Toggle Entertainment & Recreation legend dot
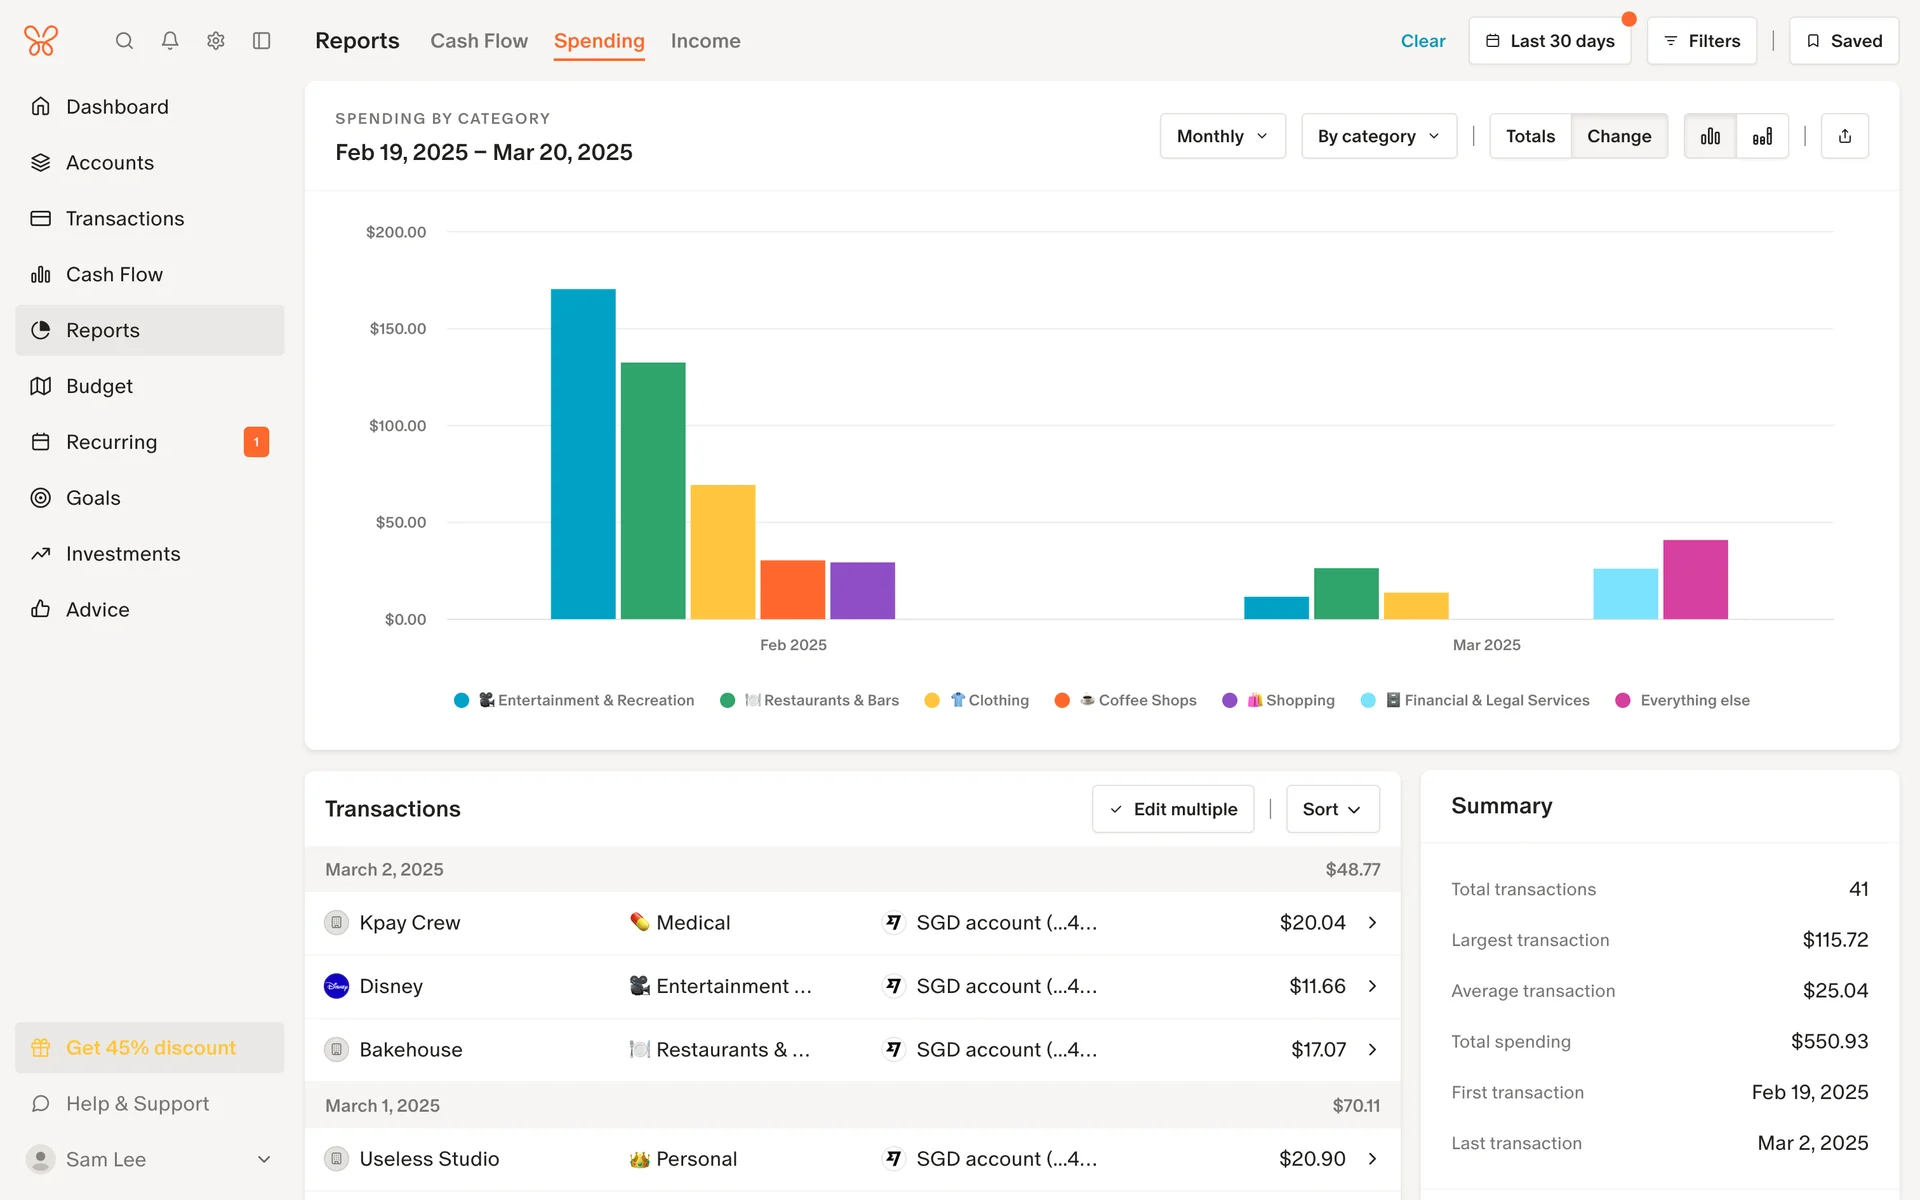1920x1200 pixels. click(461, 700)
